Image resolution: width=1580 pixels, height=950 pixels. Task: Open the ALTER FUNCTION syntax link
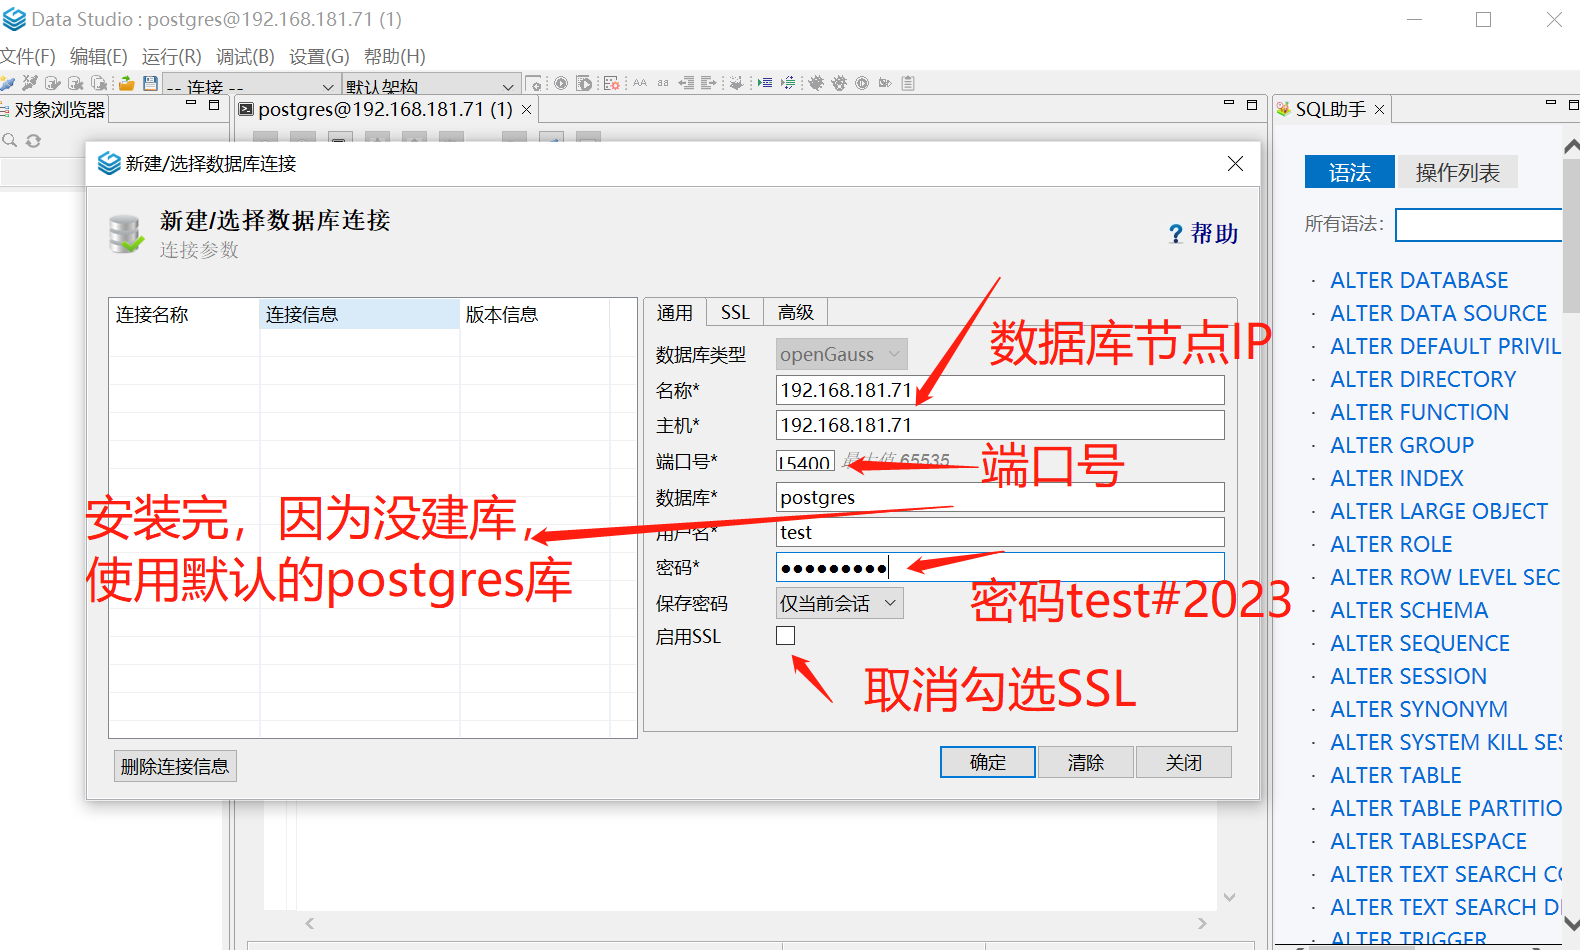[1419, 412]
